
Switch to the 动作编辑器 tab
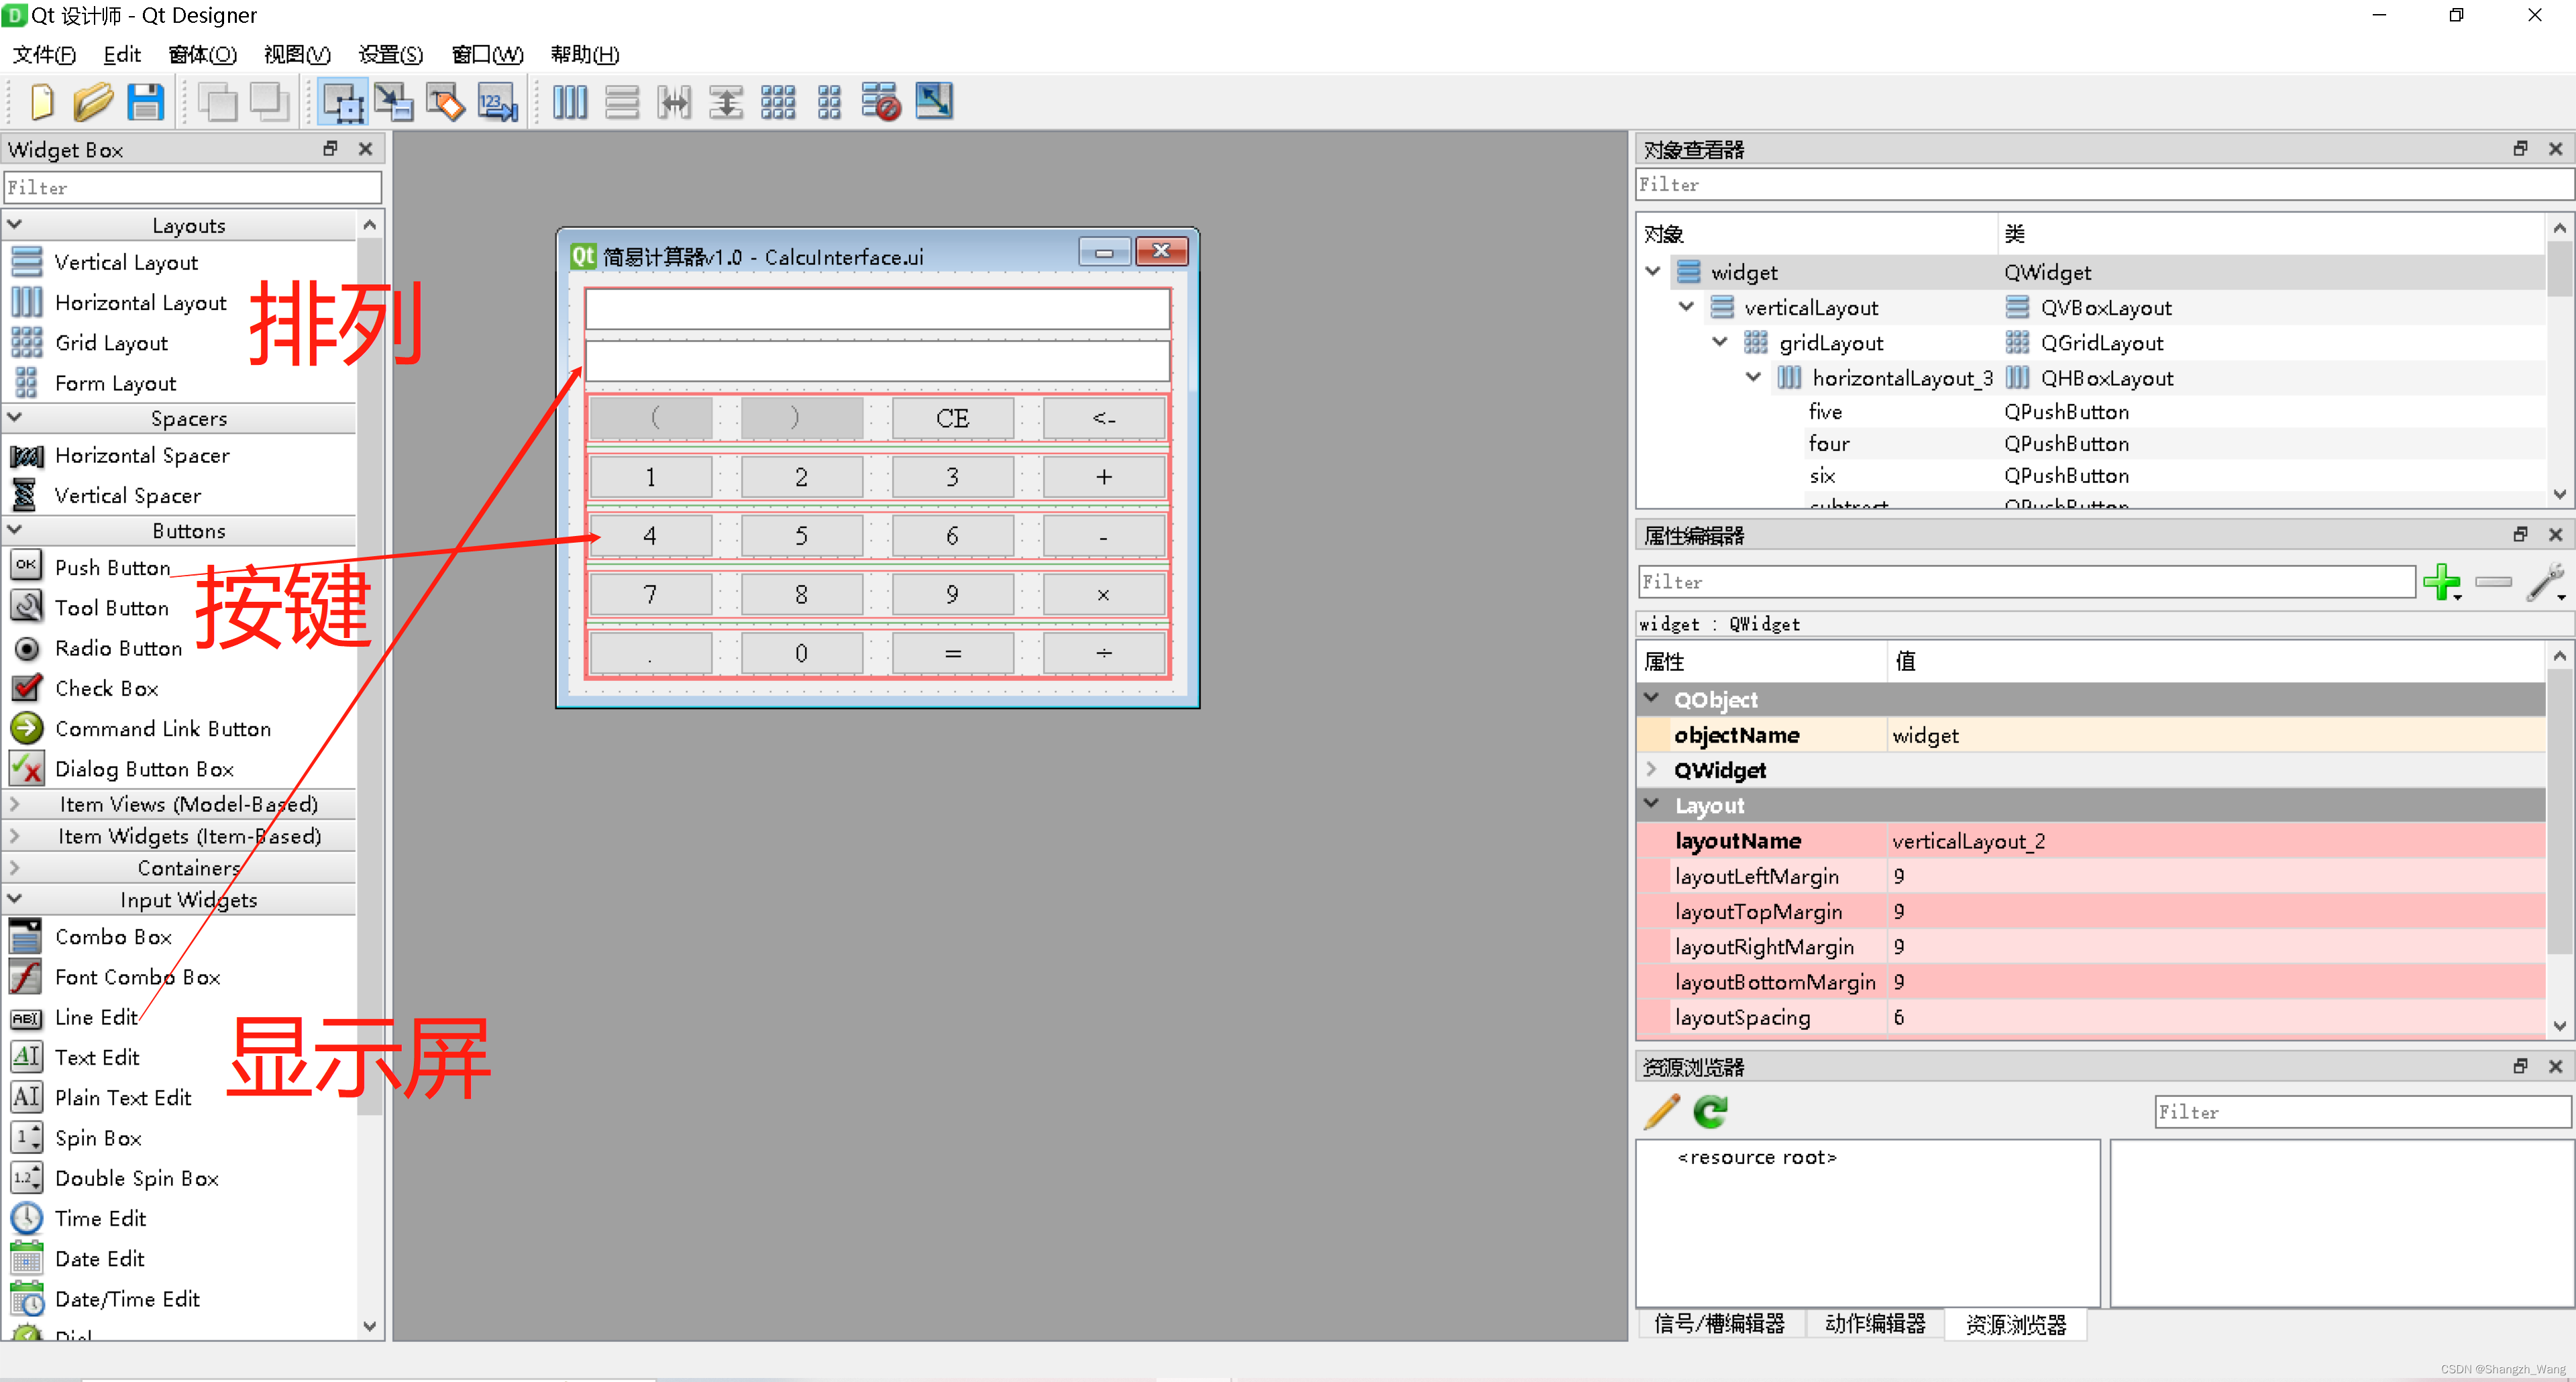1875,1324
